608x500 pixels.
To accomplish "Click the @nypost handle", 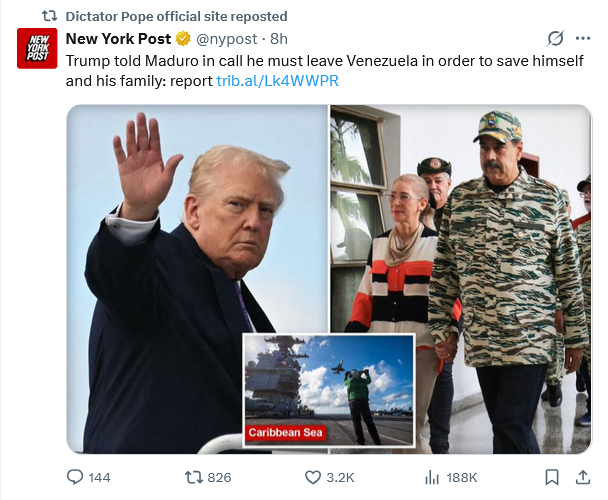I will [x=226, y=39].
